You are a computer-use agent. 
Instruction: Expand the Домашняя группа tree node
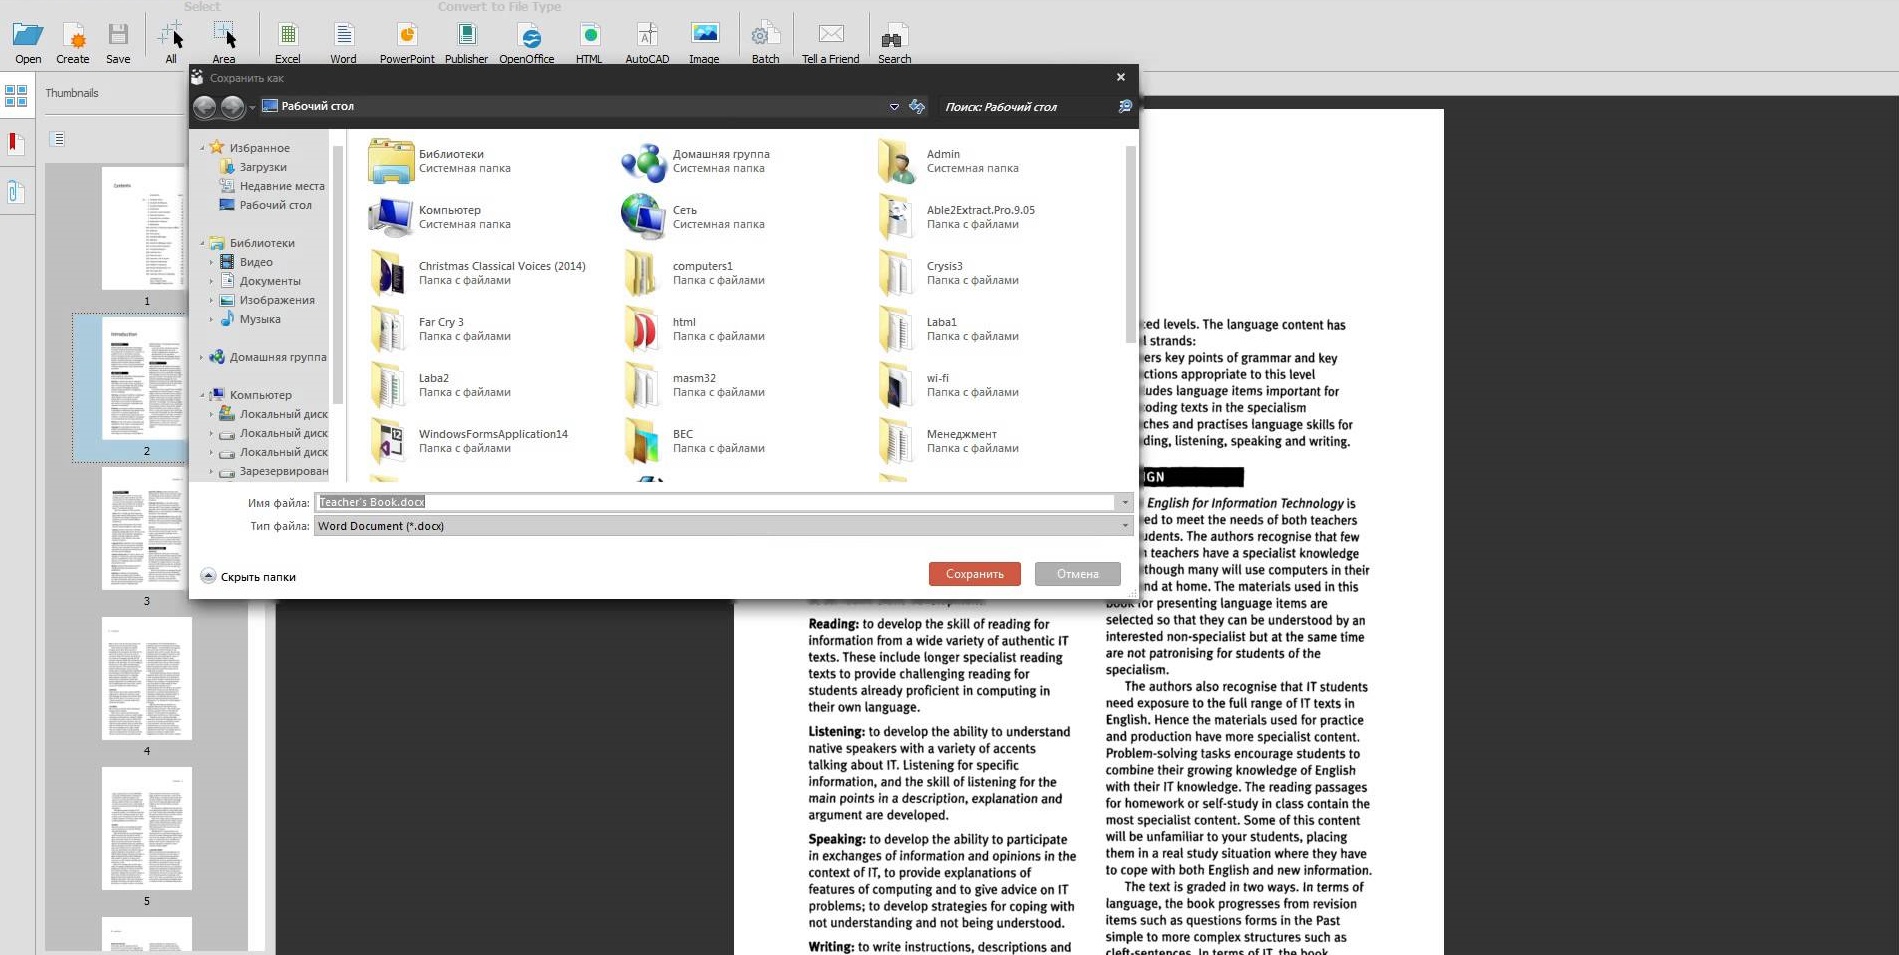tap(202, 357)
